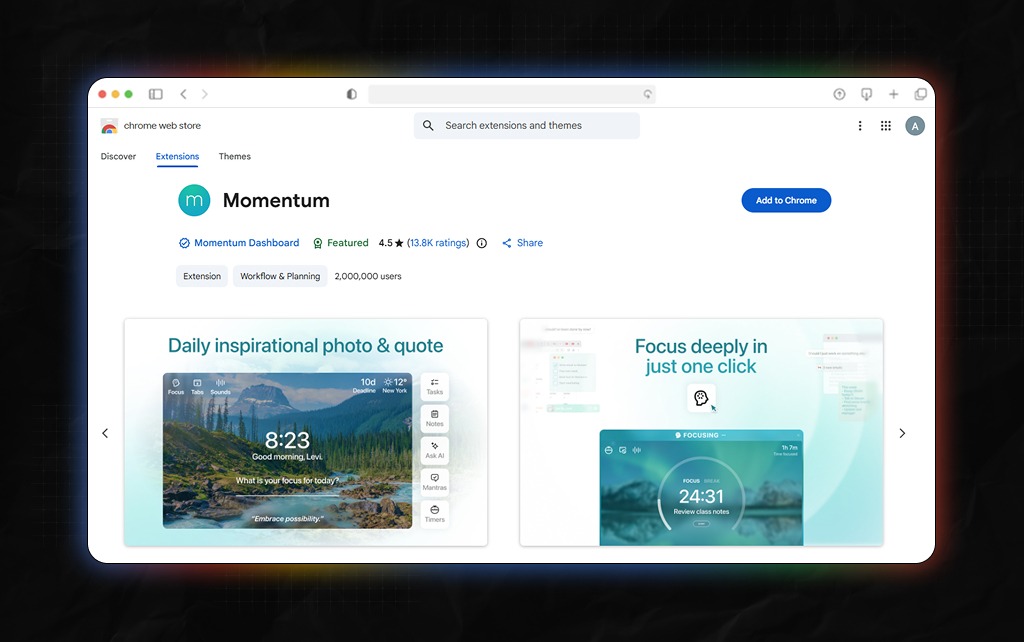Click the ratings info icon
This screenshot has height=642, width=1024.
(x=481, y=243)
